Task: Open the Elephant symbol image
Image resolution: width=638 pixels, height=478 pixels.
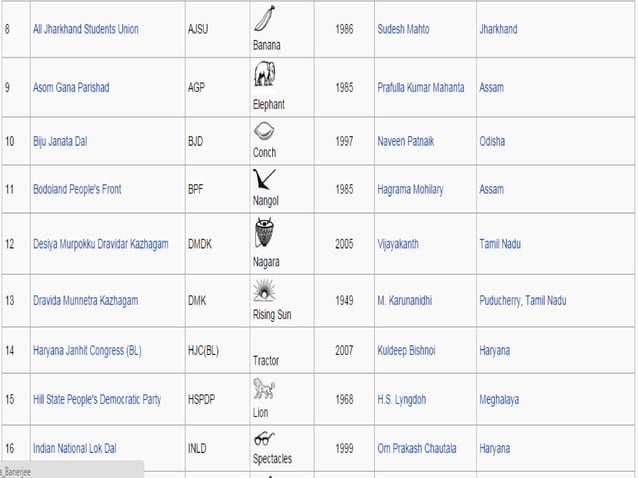Action: 264,73
